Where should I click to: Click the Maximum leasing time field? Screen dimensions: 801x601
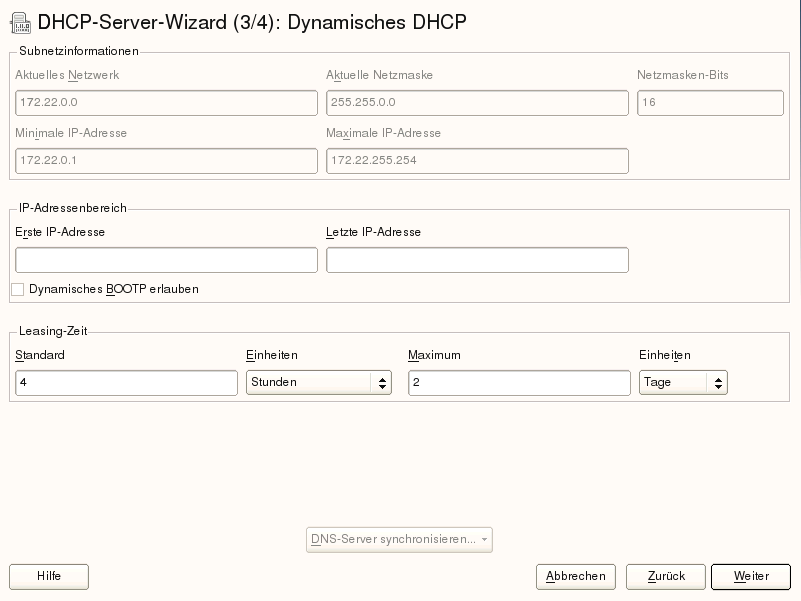pos(519,383)
